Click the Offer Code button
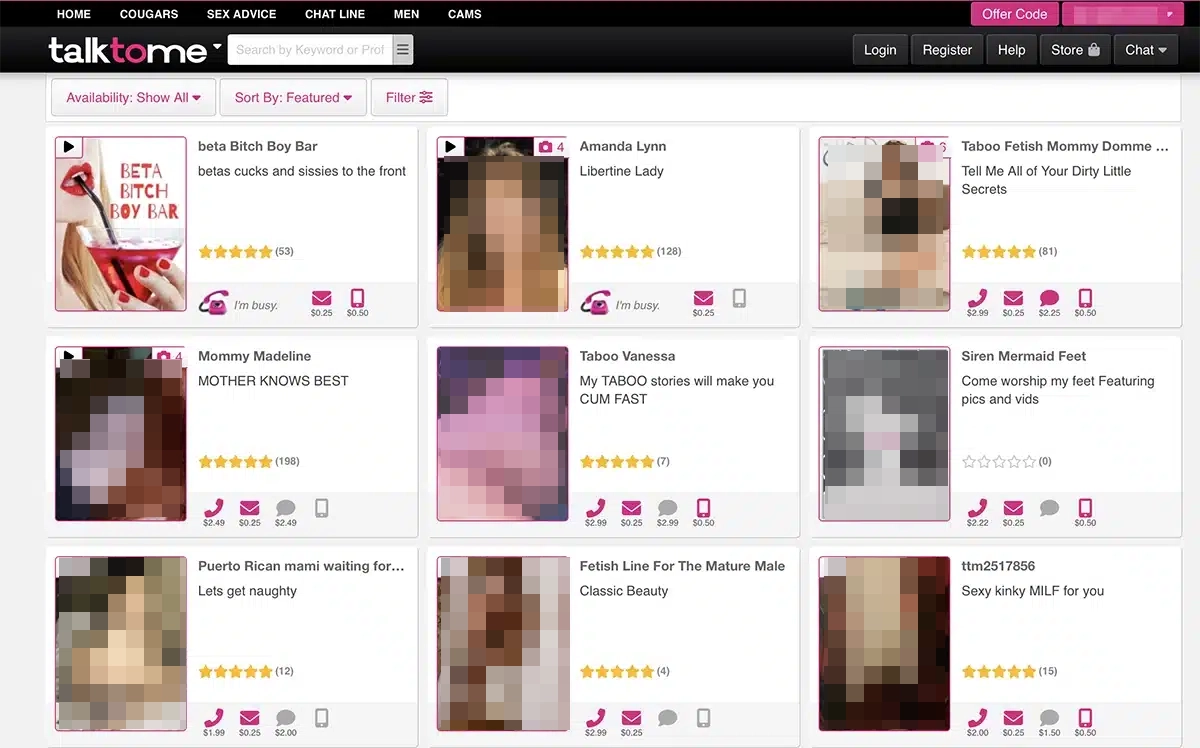This screenshot has height=748, width=1200. pyautogui.click(x=1014, y=14)
